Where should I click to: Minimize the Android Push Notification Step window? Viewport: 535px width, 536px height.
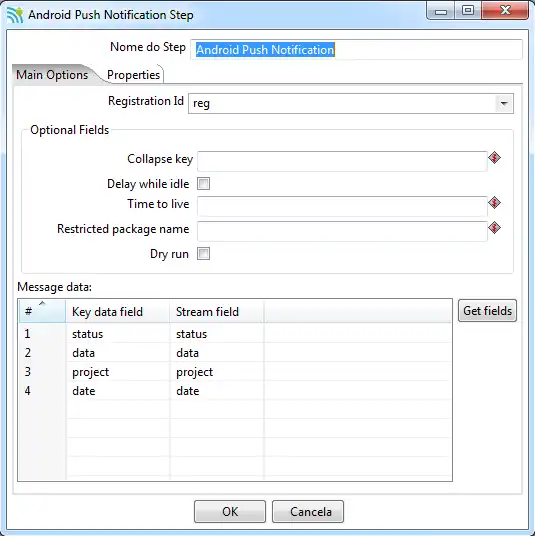(x=440, y=11)
